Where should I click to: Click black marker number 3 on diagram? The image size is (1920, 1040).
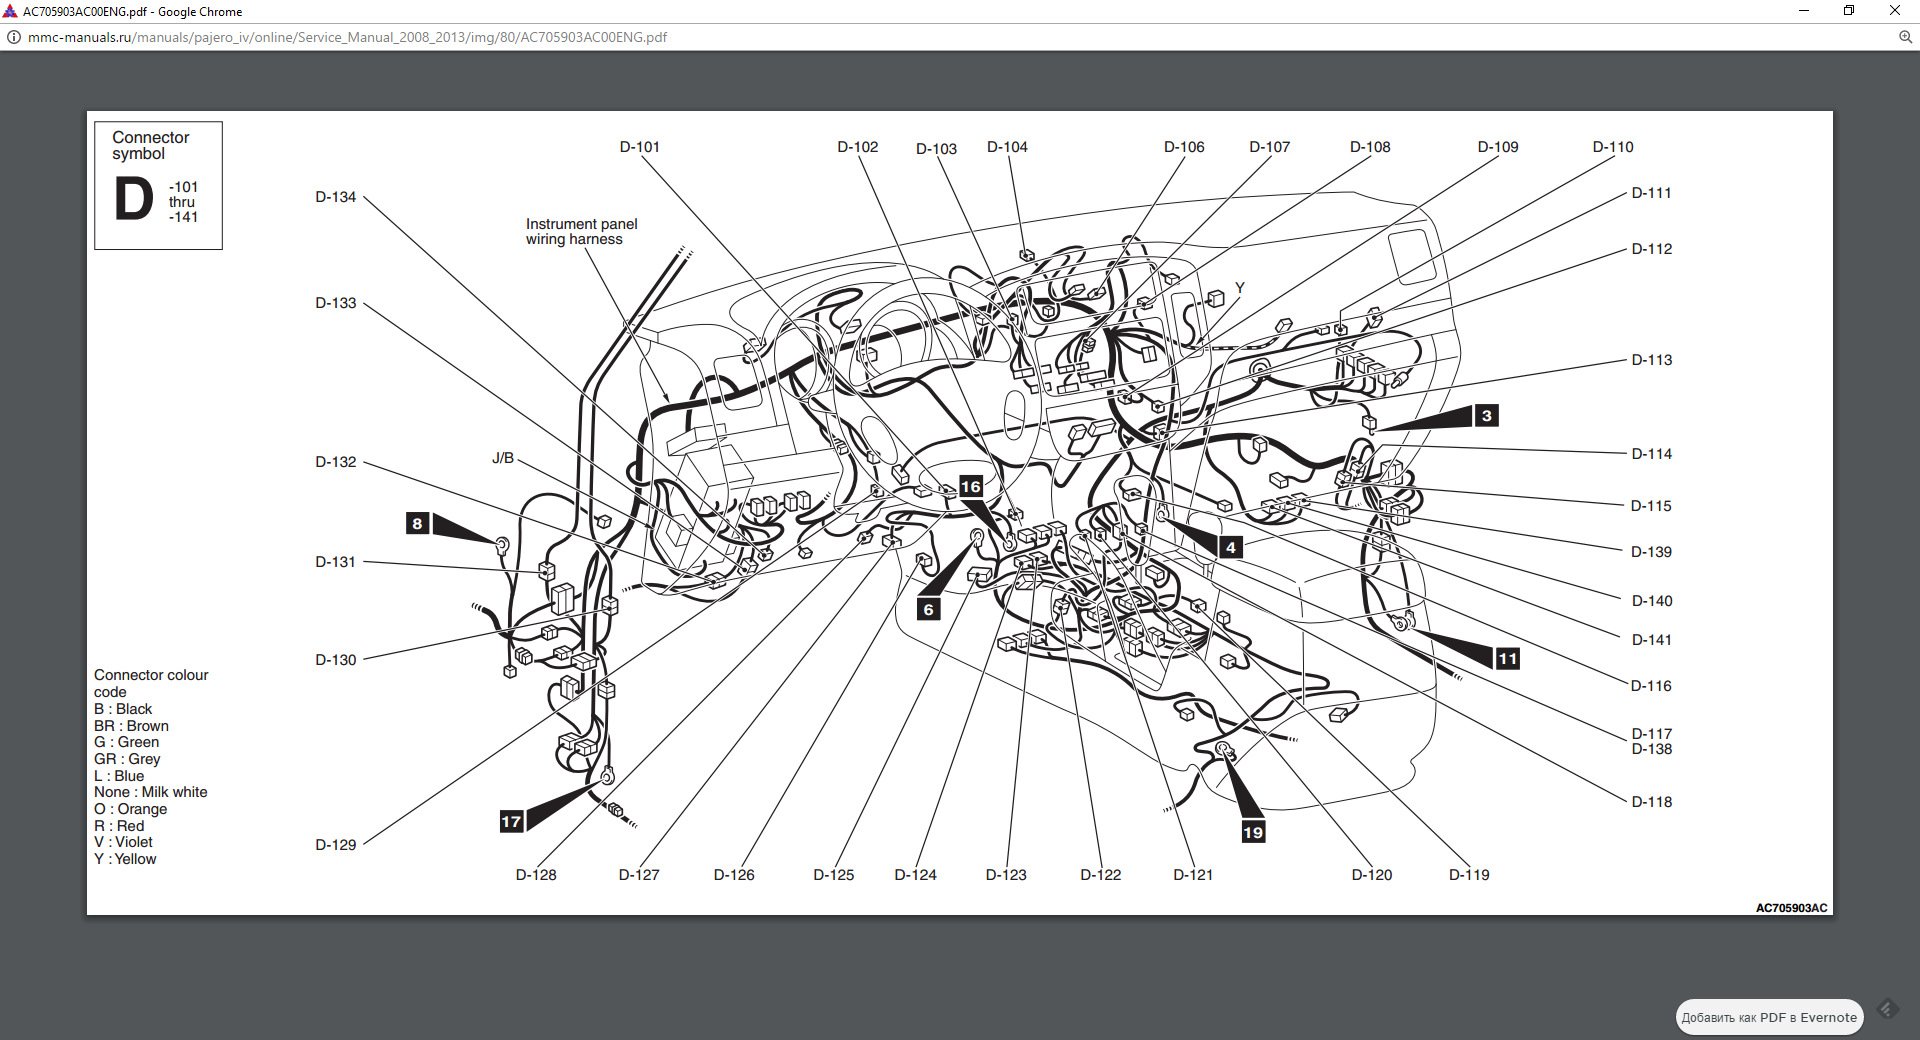coord(1486,416)
